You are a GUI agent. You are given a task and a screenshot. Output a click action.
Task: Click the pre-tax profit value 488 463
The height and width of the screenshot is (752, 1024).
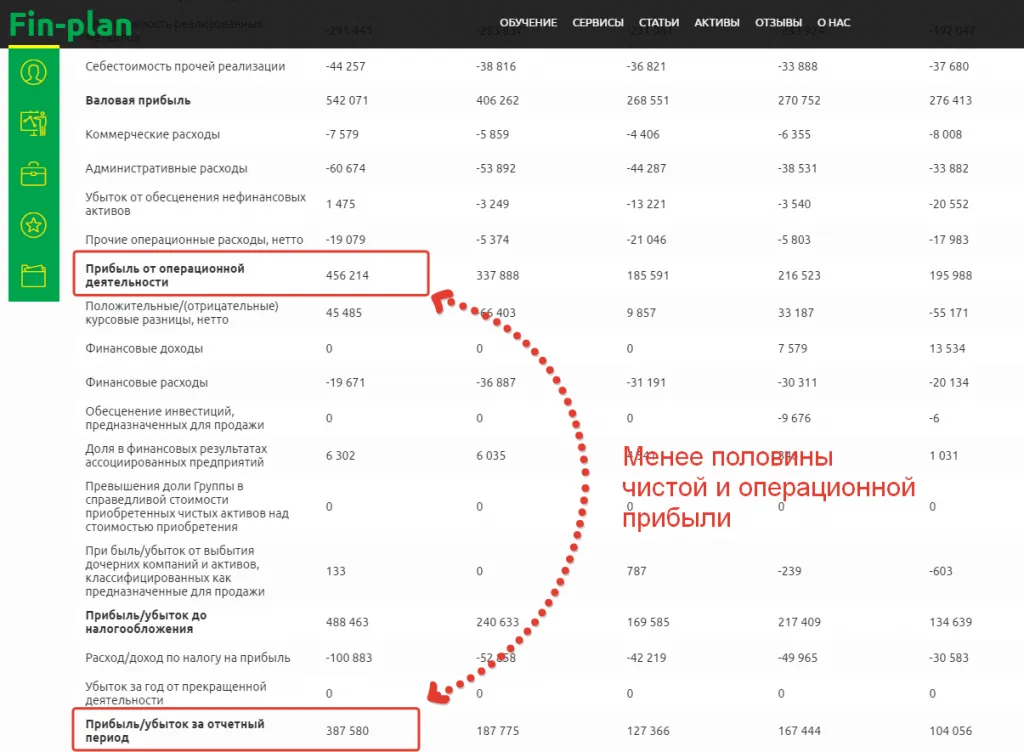click(x=347, y=622)
